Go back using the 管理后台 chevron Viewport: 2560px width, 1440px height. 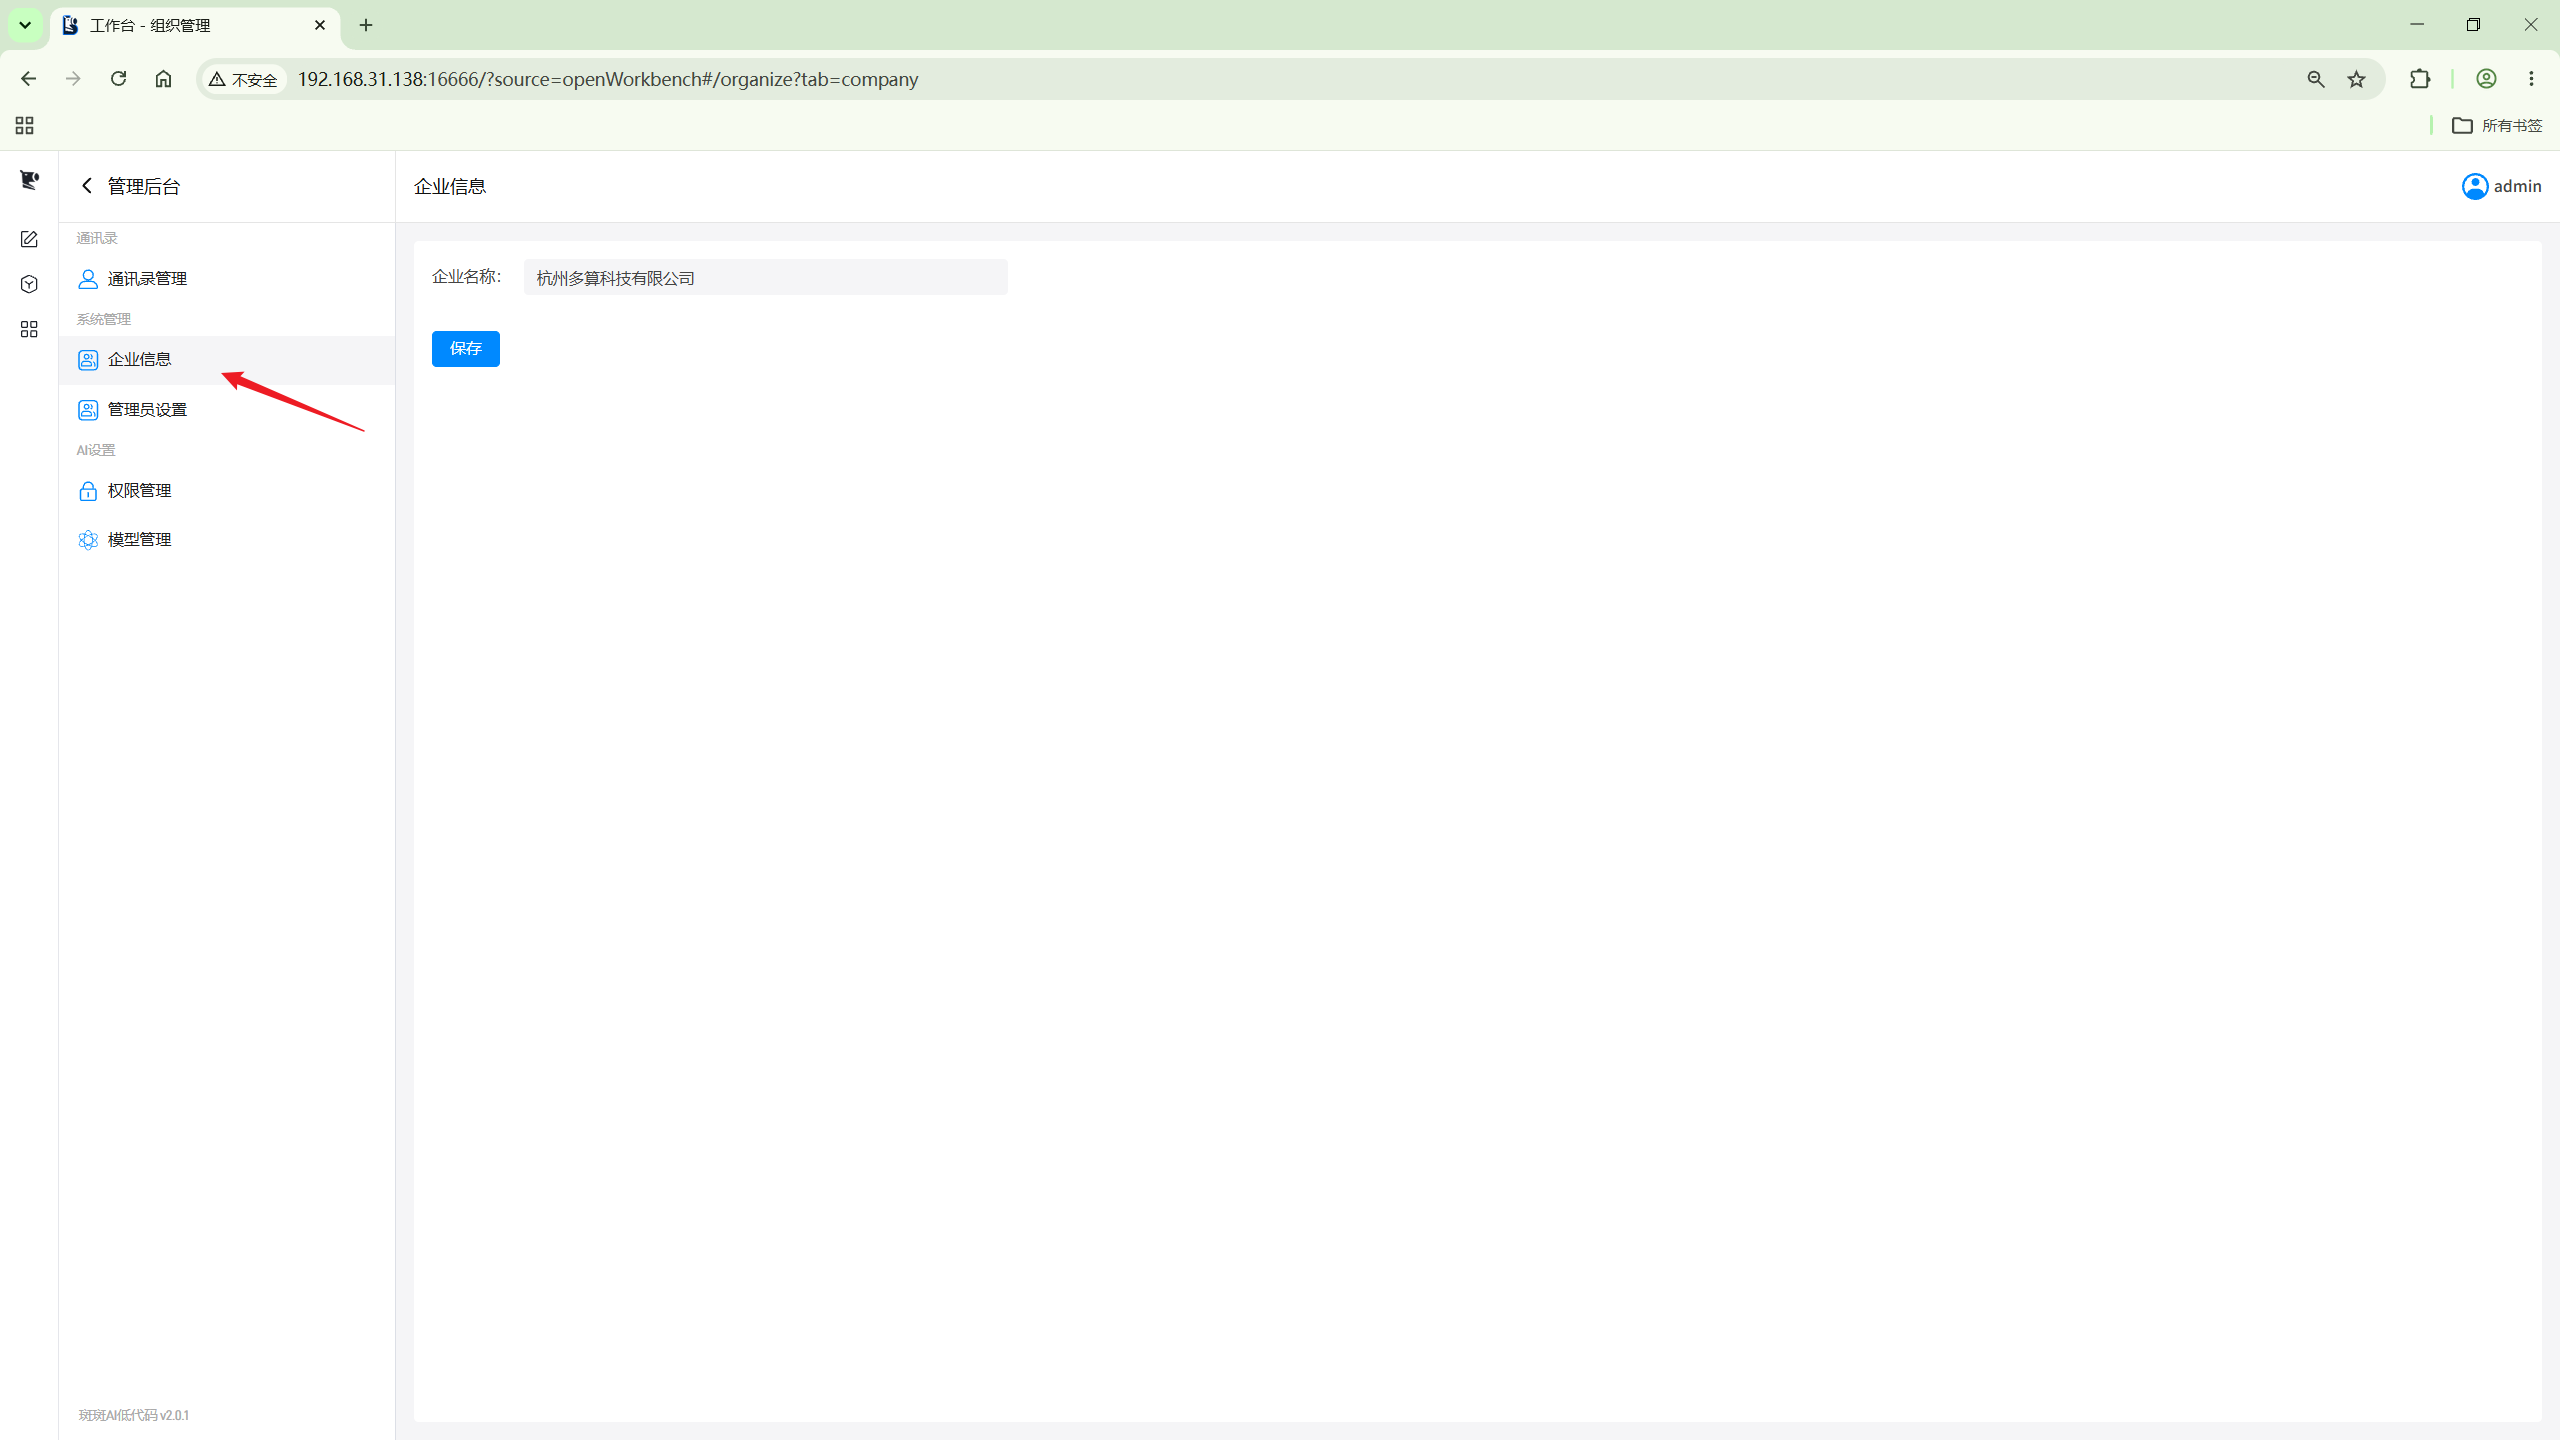point(87,186)
